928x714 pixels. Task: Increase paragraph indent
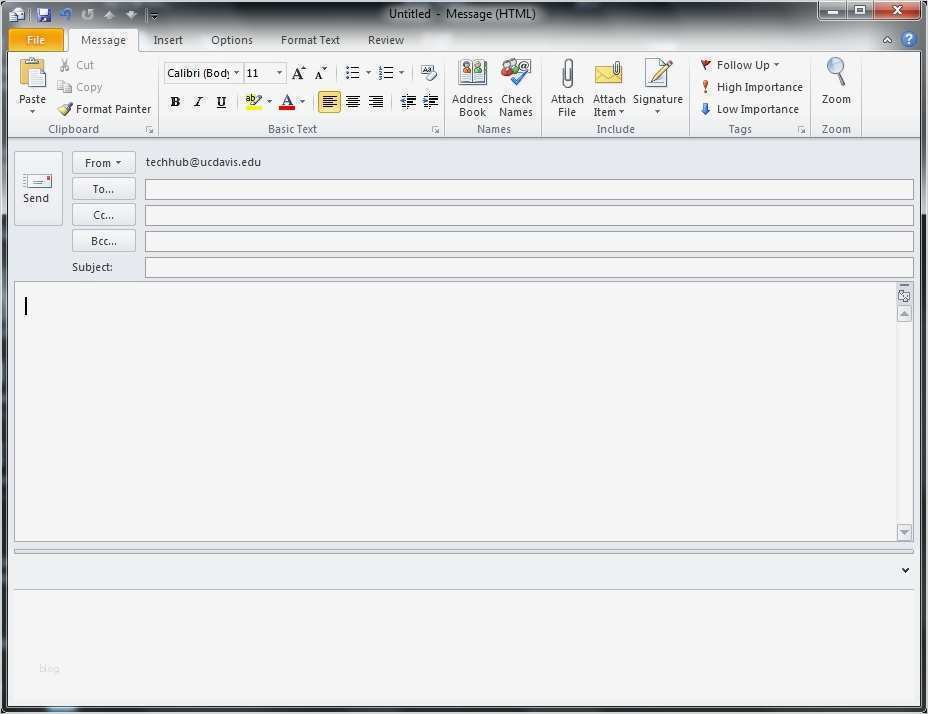[x=430, y=101]
